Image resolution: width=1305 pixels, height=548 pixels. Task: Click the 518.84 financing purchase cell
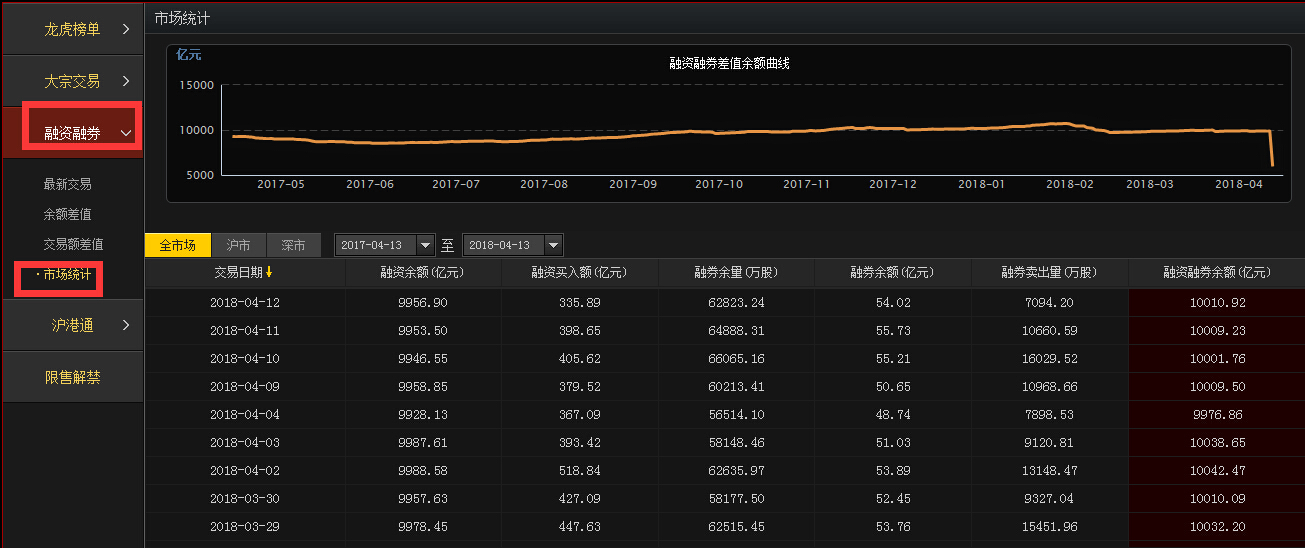coord(579,470)
